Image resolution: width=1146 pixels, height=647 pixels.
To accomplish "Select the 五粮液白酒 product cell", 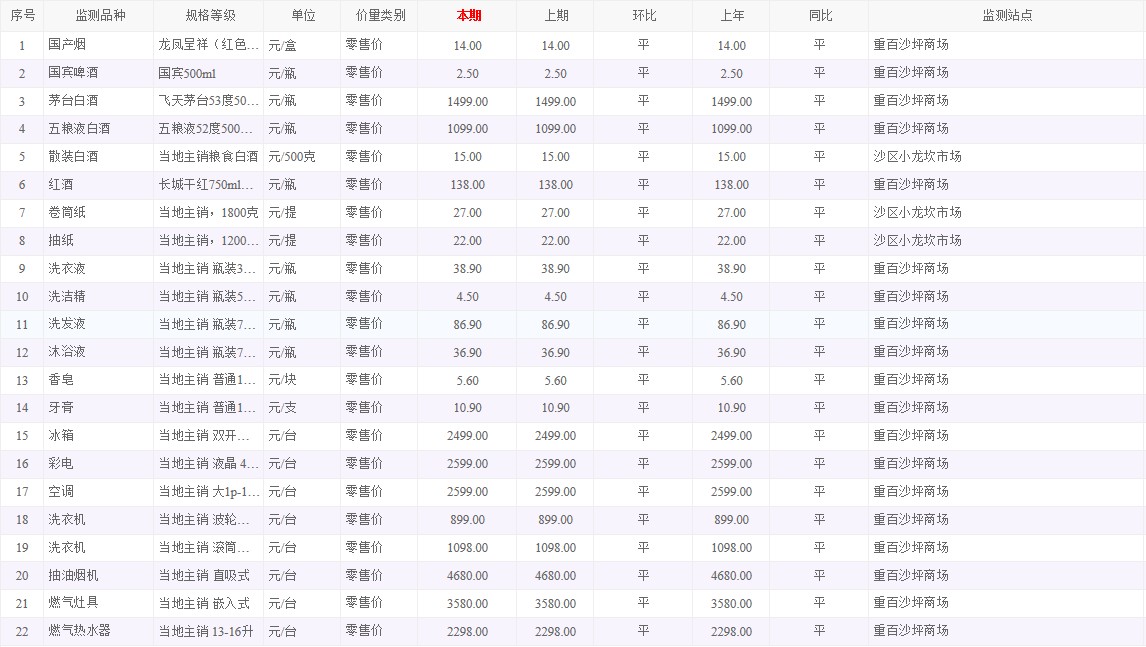I will tap(99, 129).
